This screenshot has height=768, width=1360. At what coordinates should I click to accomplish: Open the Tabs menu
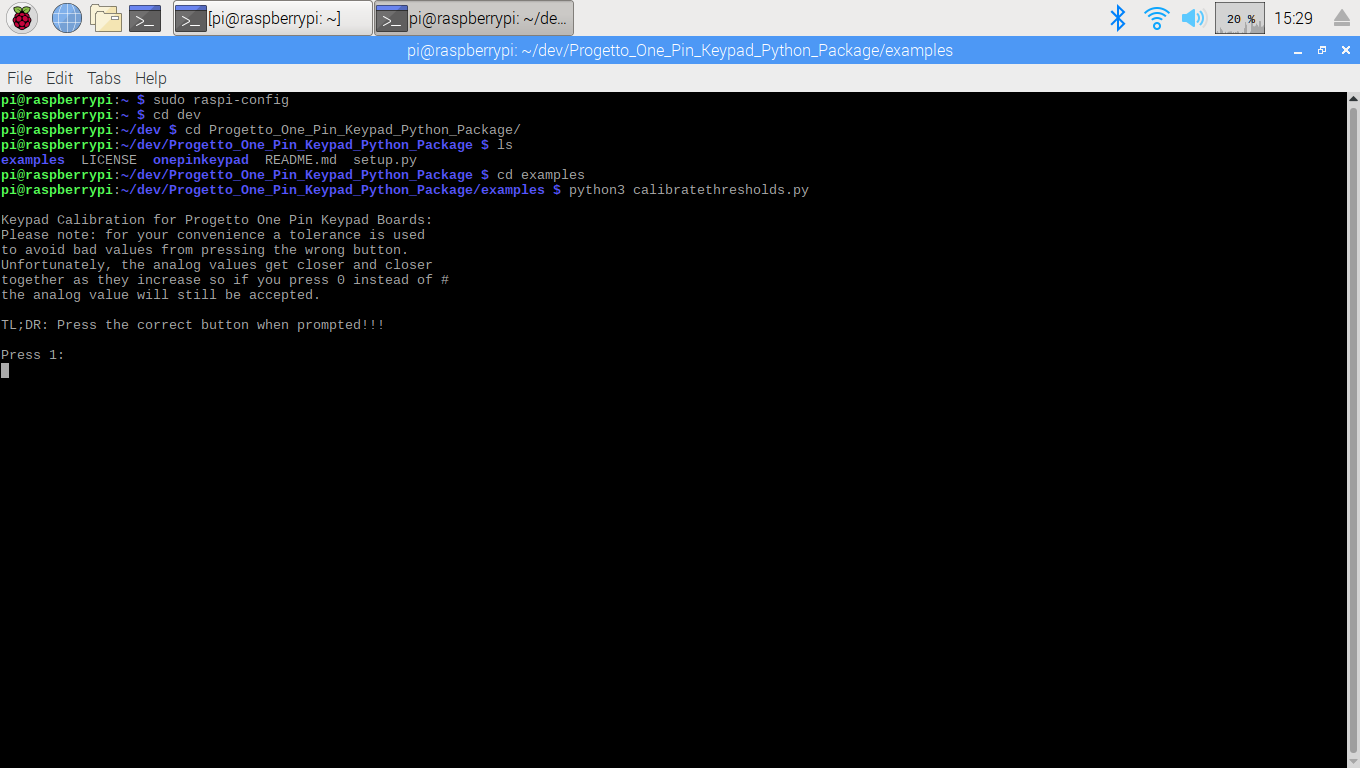tap(104, 78)
